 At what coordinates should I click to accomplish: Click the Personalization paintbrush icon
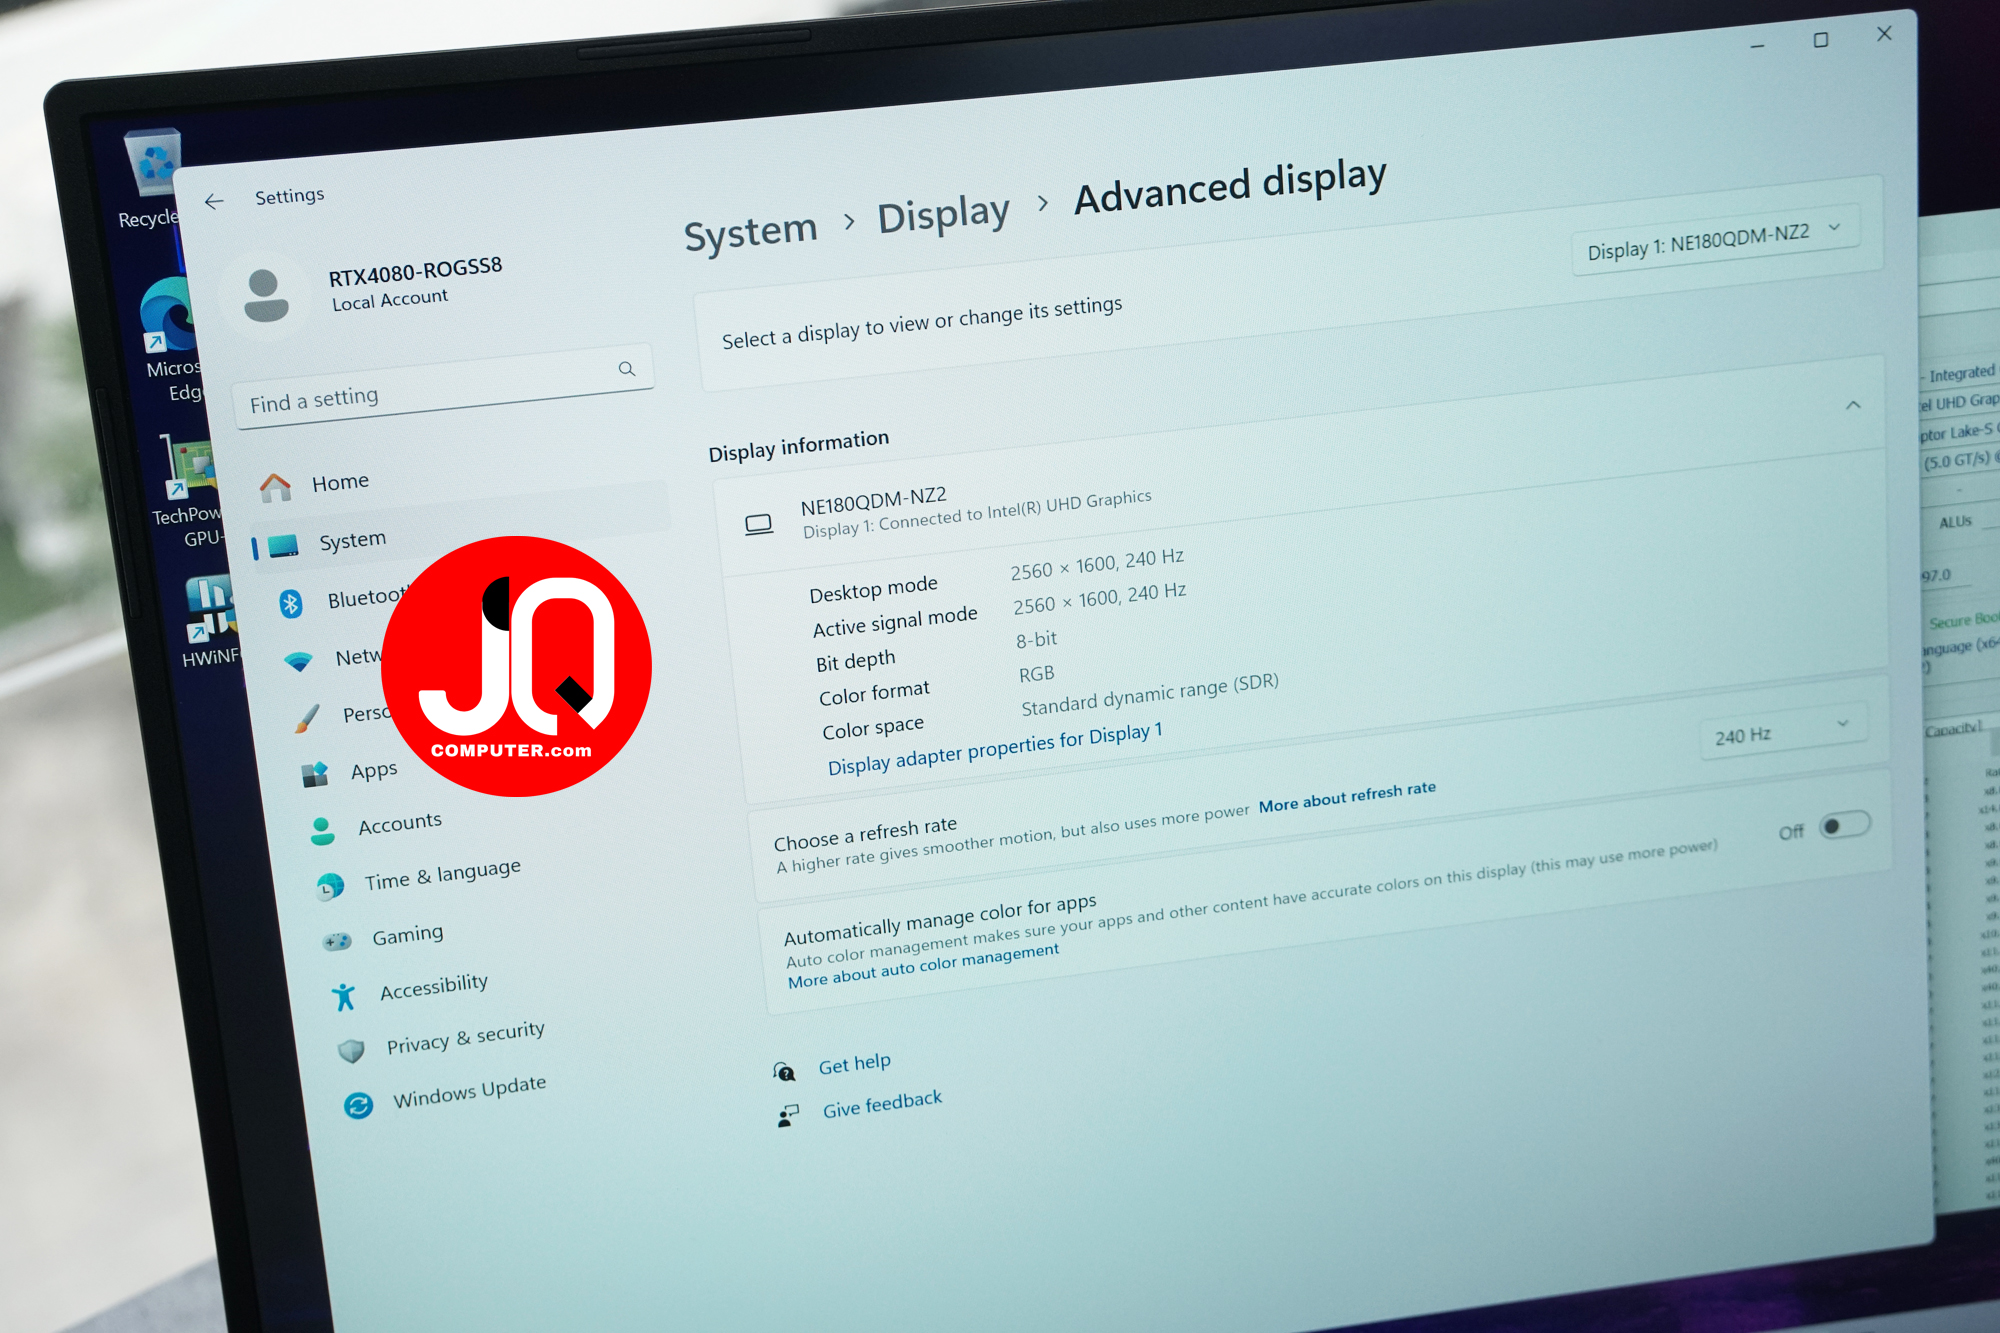(307, 718)
